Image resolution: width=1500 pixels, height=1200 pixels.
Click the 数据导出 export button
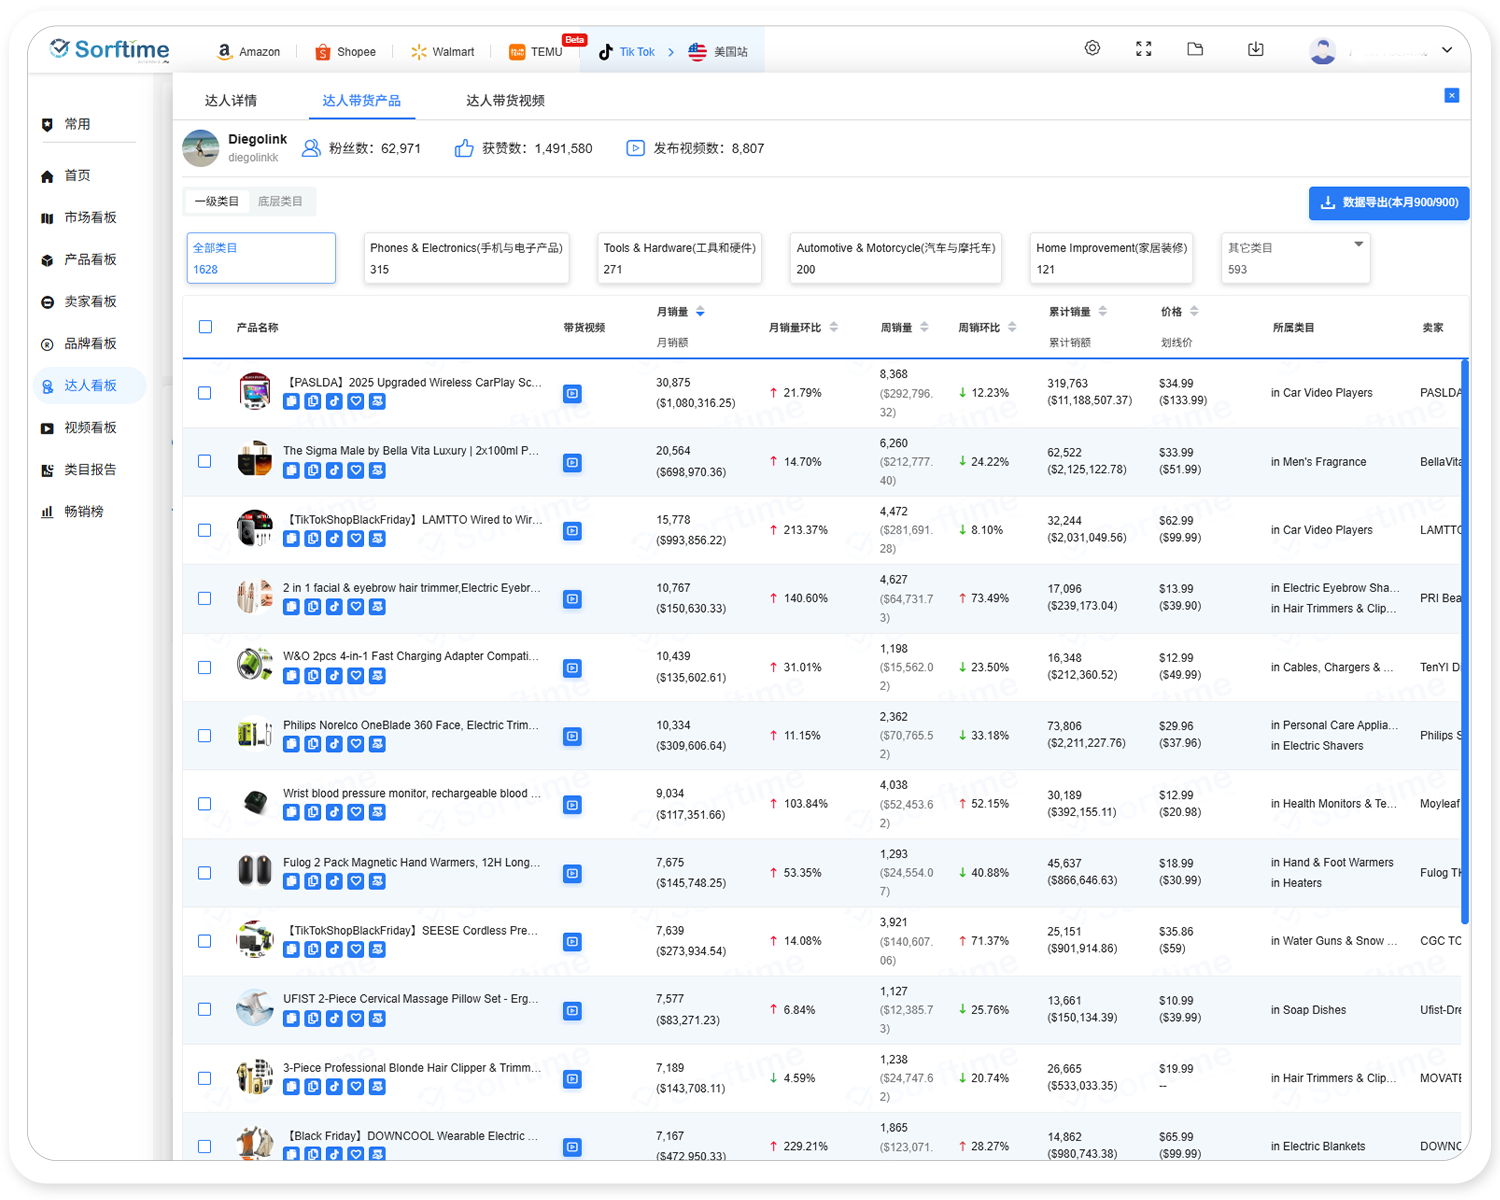1388,203
